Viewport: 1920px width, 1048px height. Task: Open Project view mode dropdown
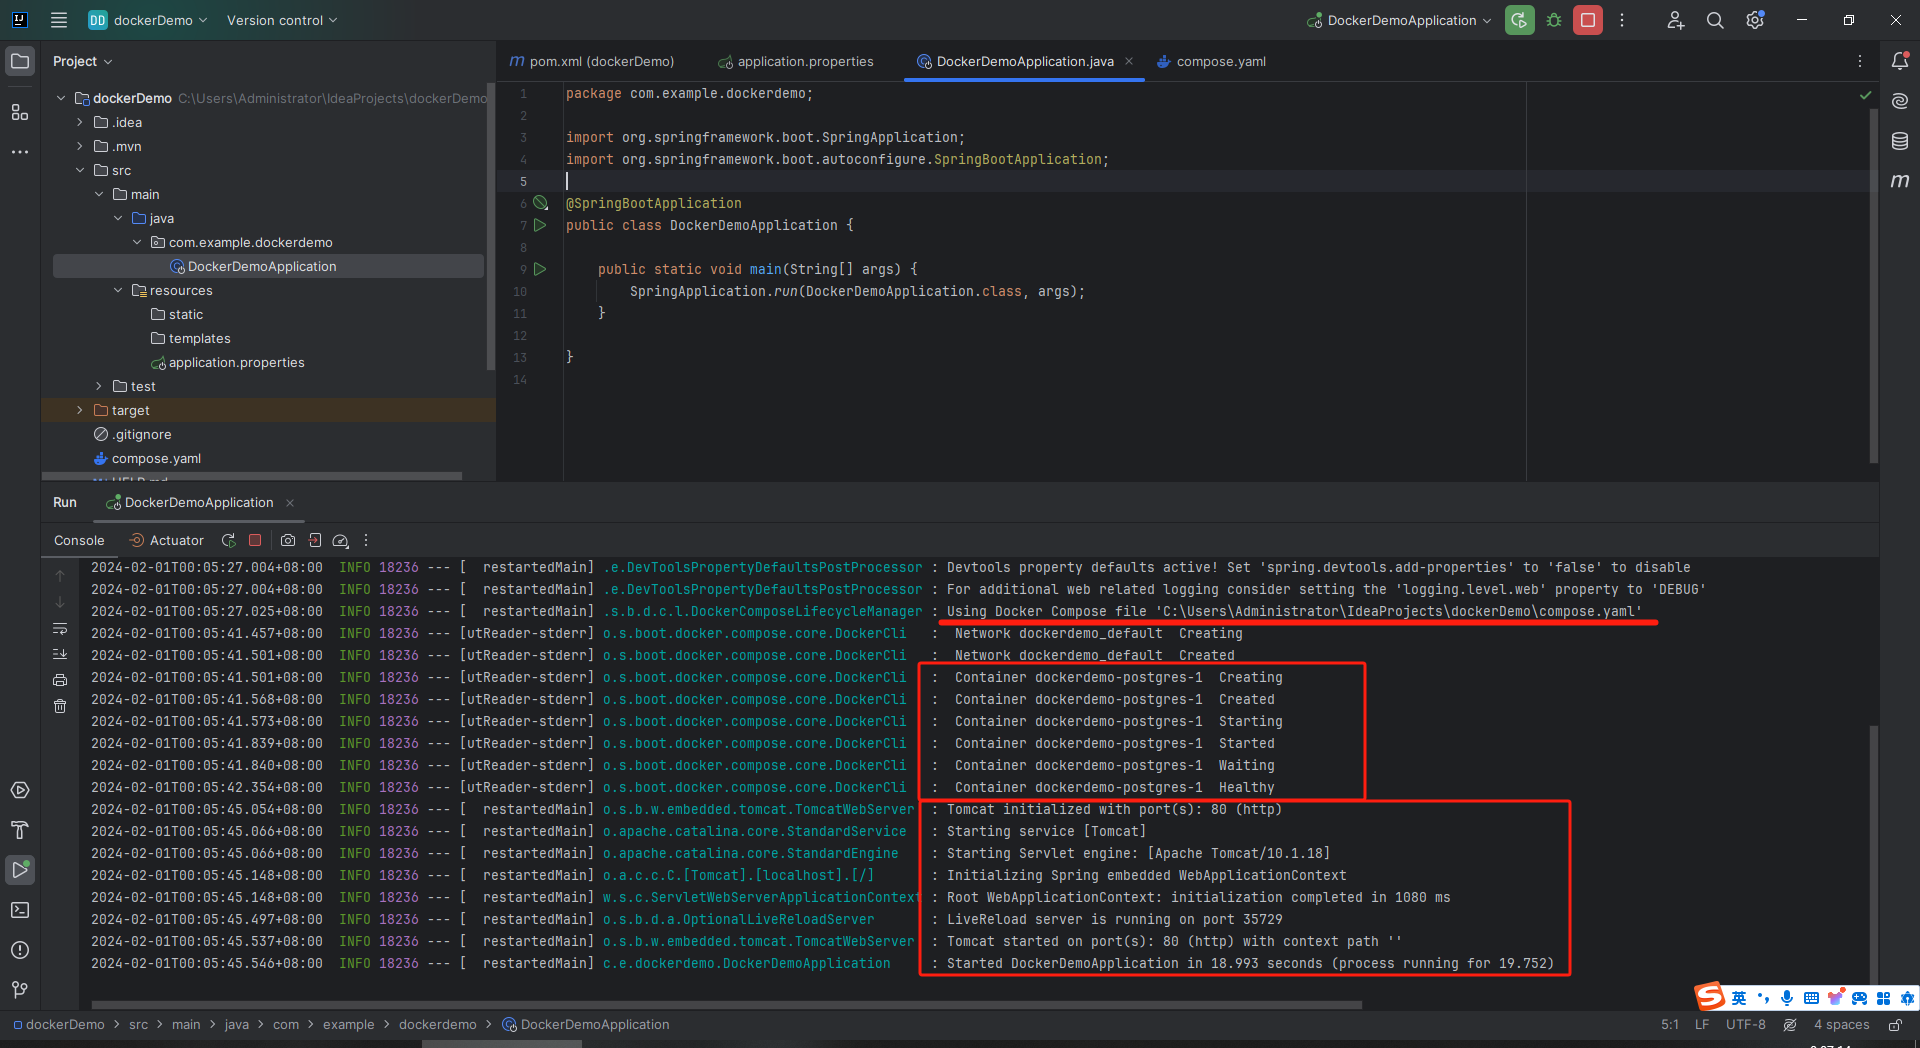point(83,61)
